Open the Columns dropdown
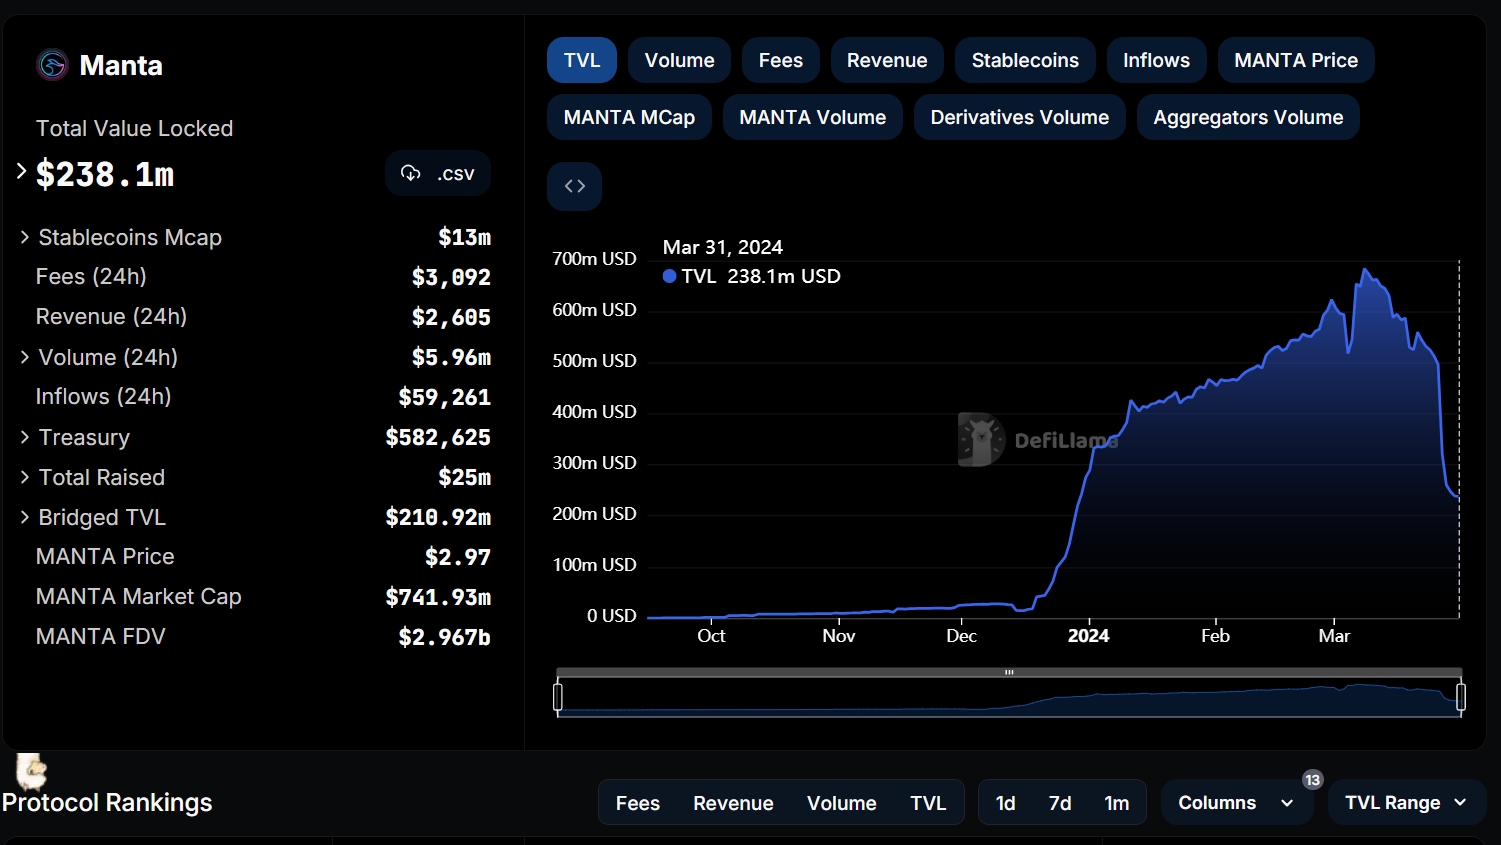 (x=1235, y=803)
